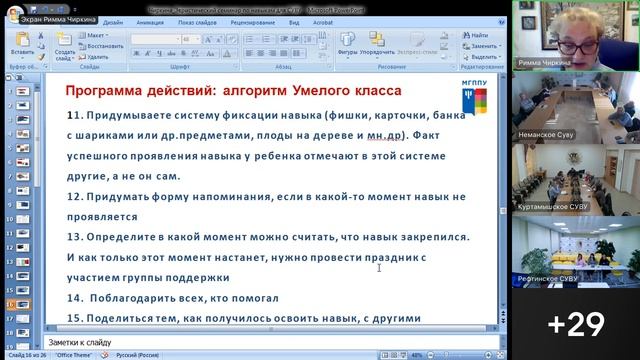Toggle align text right
This screenshot has height=360, width=640.
[x=272, y=53]
